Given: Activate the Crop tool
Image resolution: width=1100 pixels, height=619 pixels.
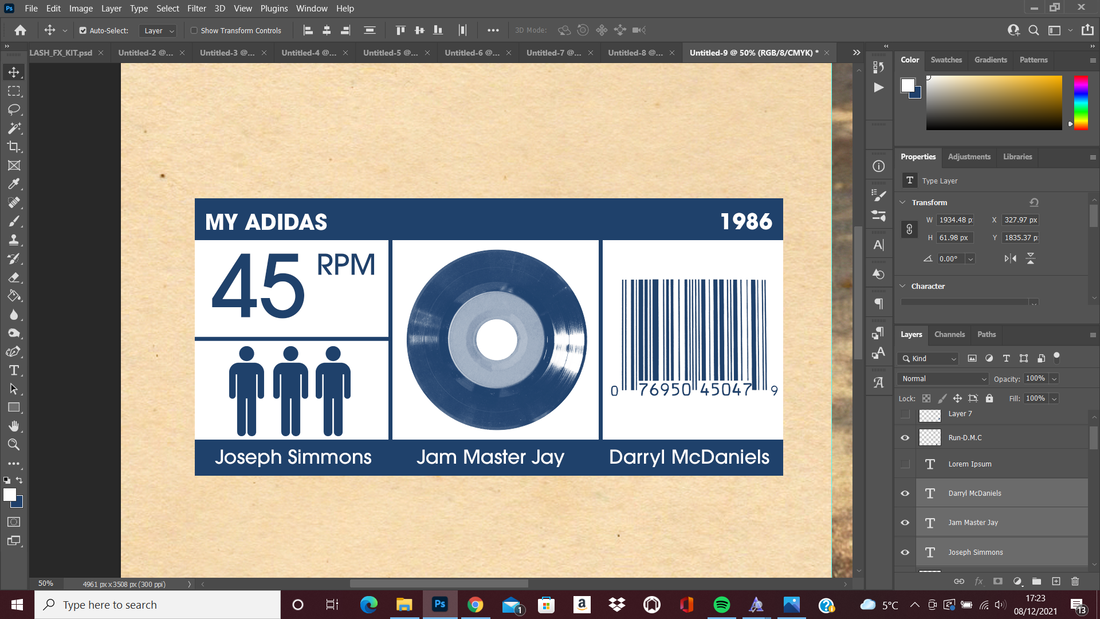Looking at the screenshot, I should pyautogui.click(x=14, y=147).
